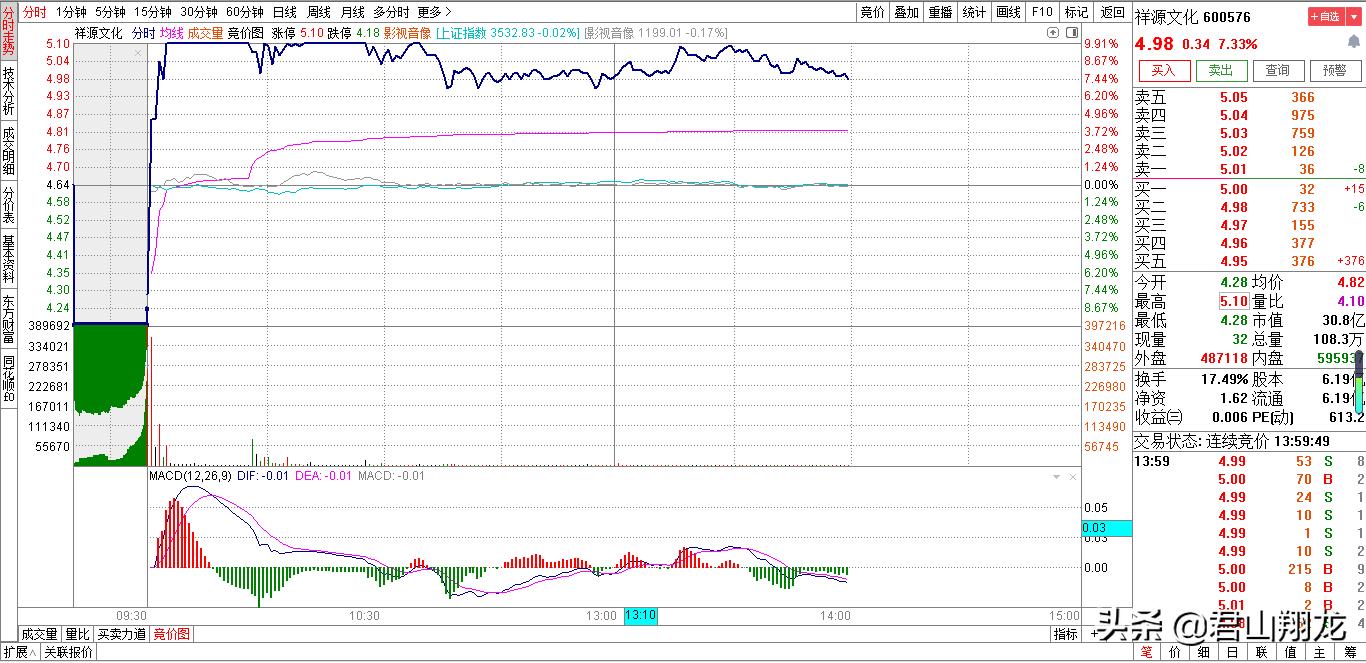Toggle the 成交量 indicator in chart header
This screenshot has width=1366, height=663.
205,33
